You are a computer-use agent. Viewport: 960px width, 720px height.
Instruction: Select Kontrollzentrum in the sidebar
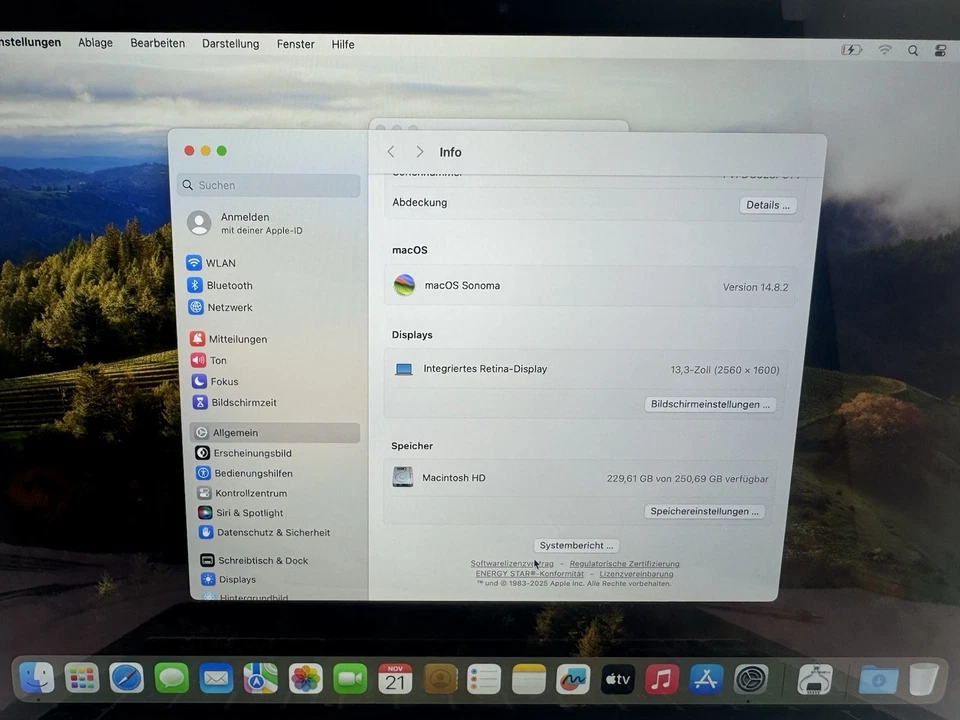(242, 493)
